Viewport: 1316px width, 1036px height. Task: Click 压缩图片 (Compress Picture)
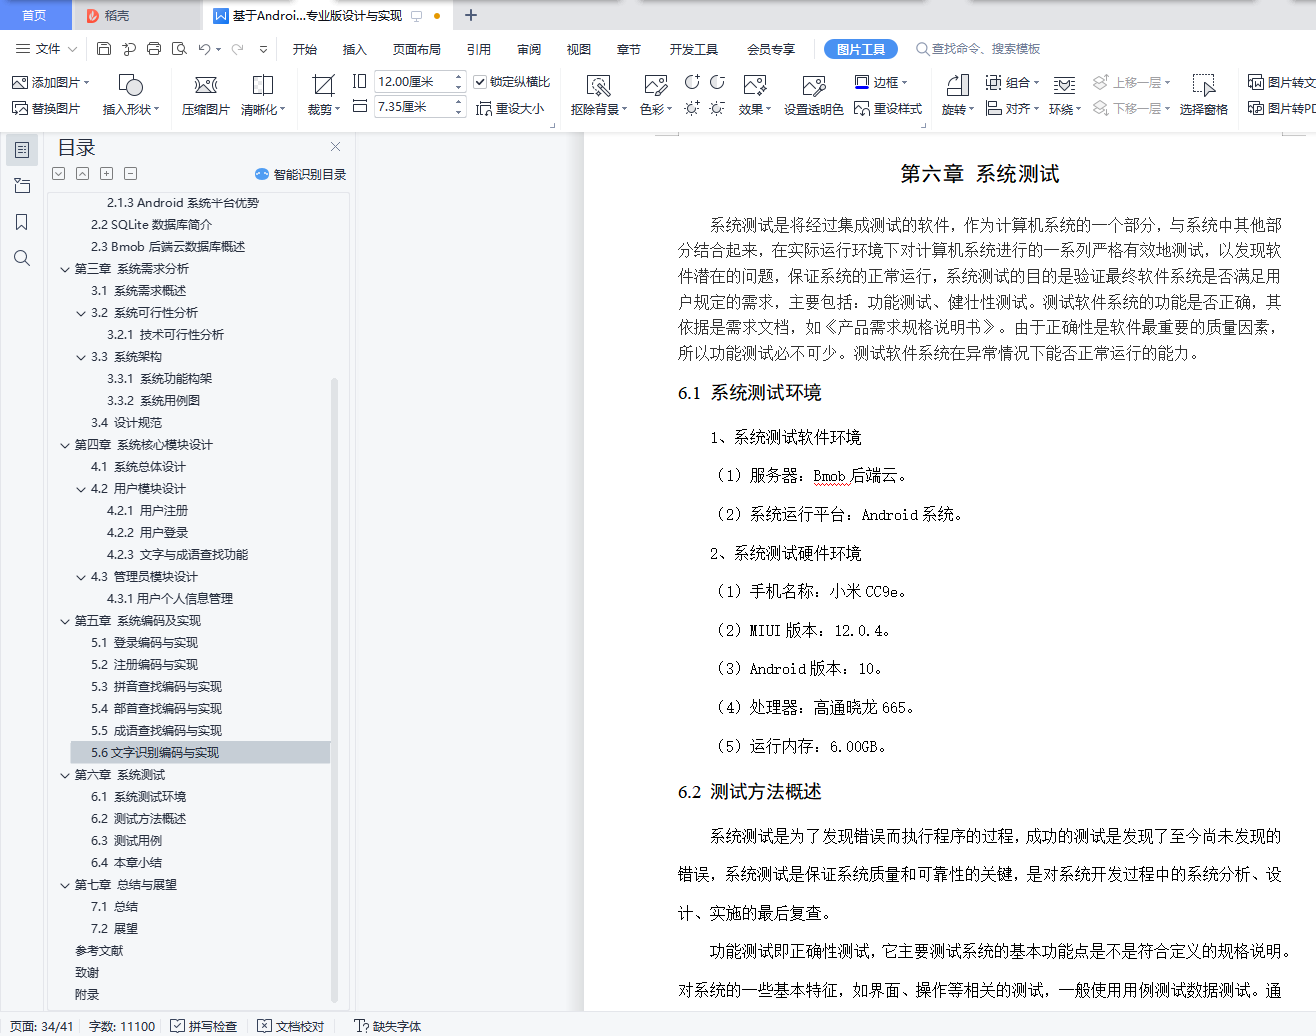click(x=205, y=95)
